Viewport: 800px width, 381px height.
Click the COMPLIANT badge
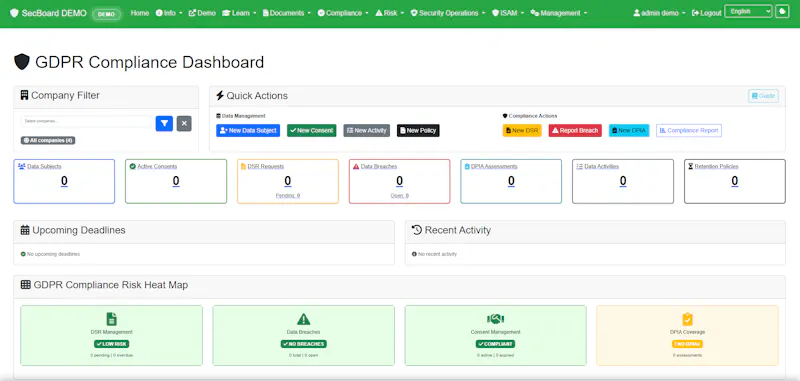pos(495,344)
